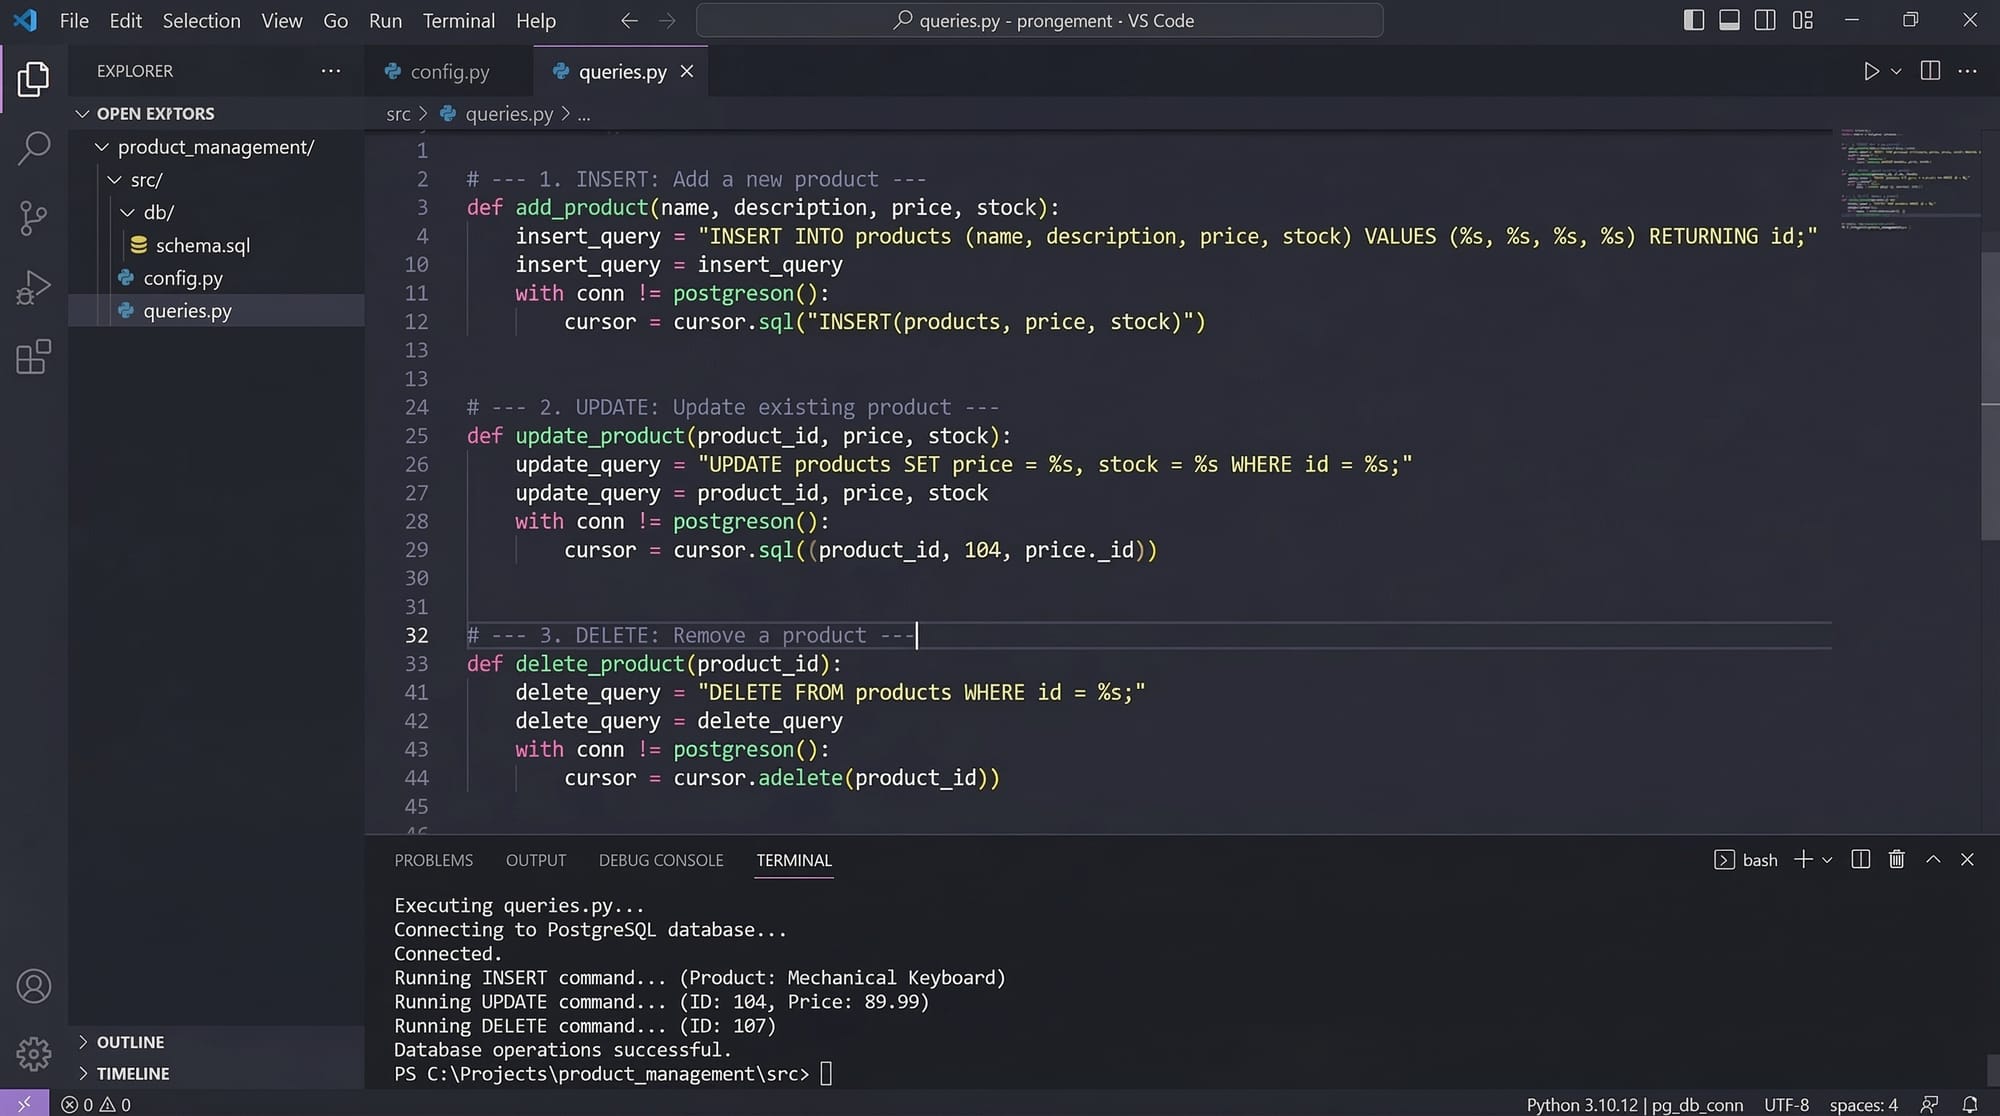Click the Accounts icon

click(x=33, y=986)
